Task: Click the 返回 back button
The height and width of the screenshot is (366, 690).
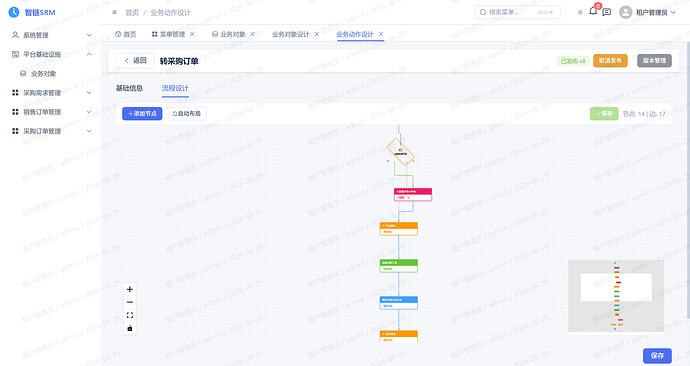Action: pyautogui.click(x=135, y=60)
